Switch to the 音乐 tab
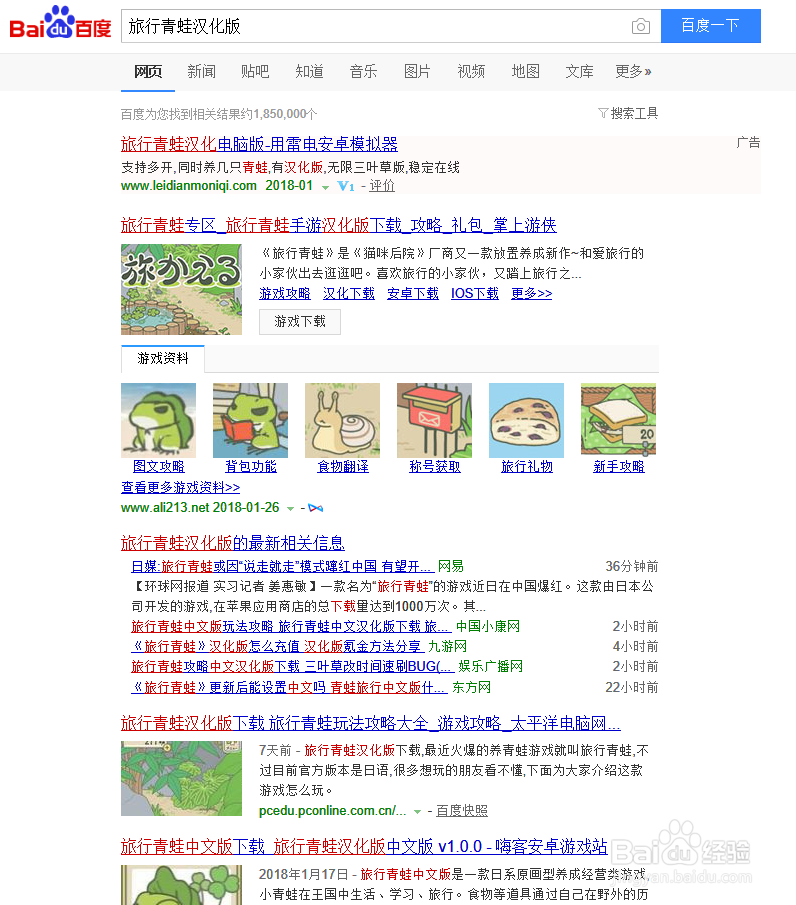The width and height of the screenshot is (796, 905). click(363, 72)
